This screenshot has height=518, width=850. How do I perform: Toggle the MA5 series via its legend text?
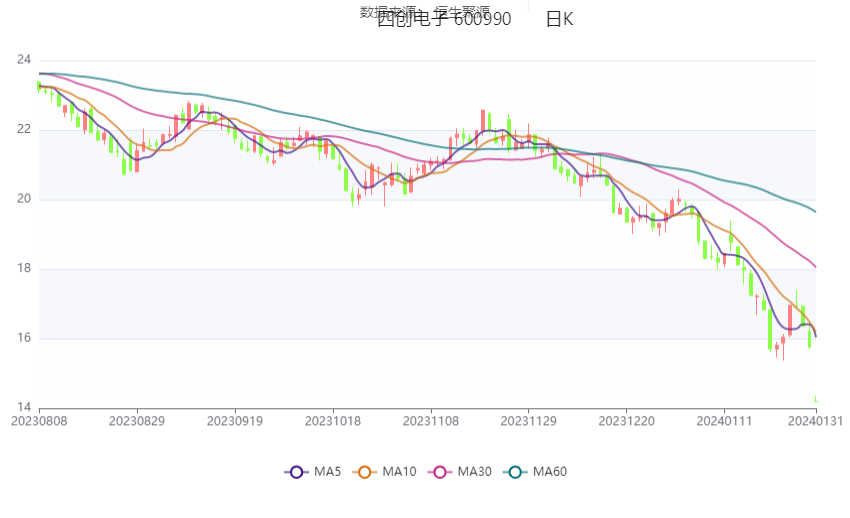click(x=327, y=472)
